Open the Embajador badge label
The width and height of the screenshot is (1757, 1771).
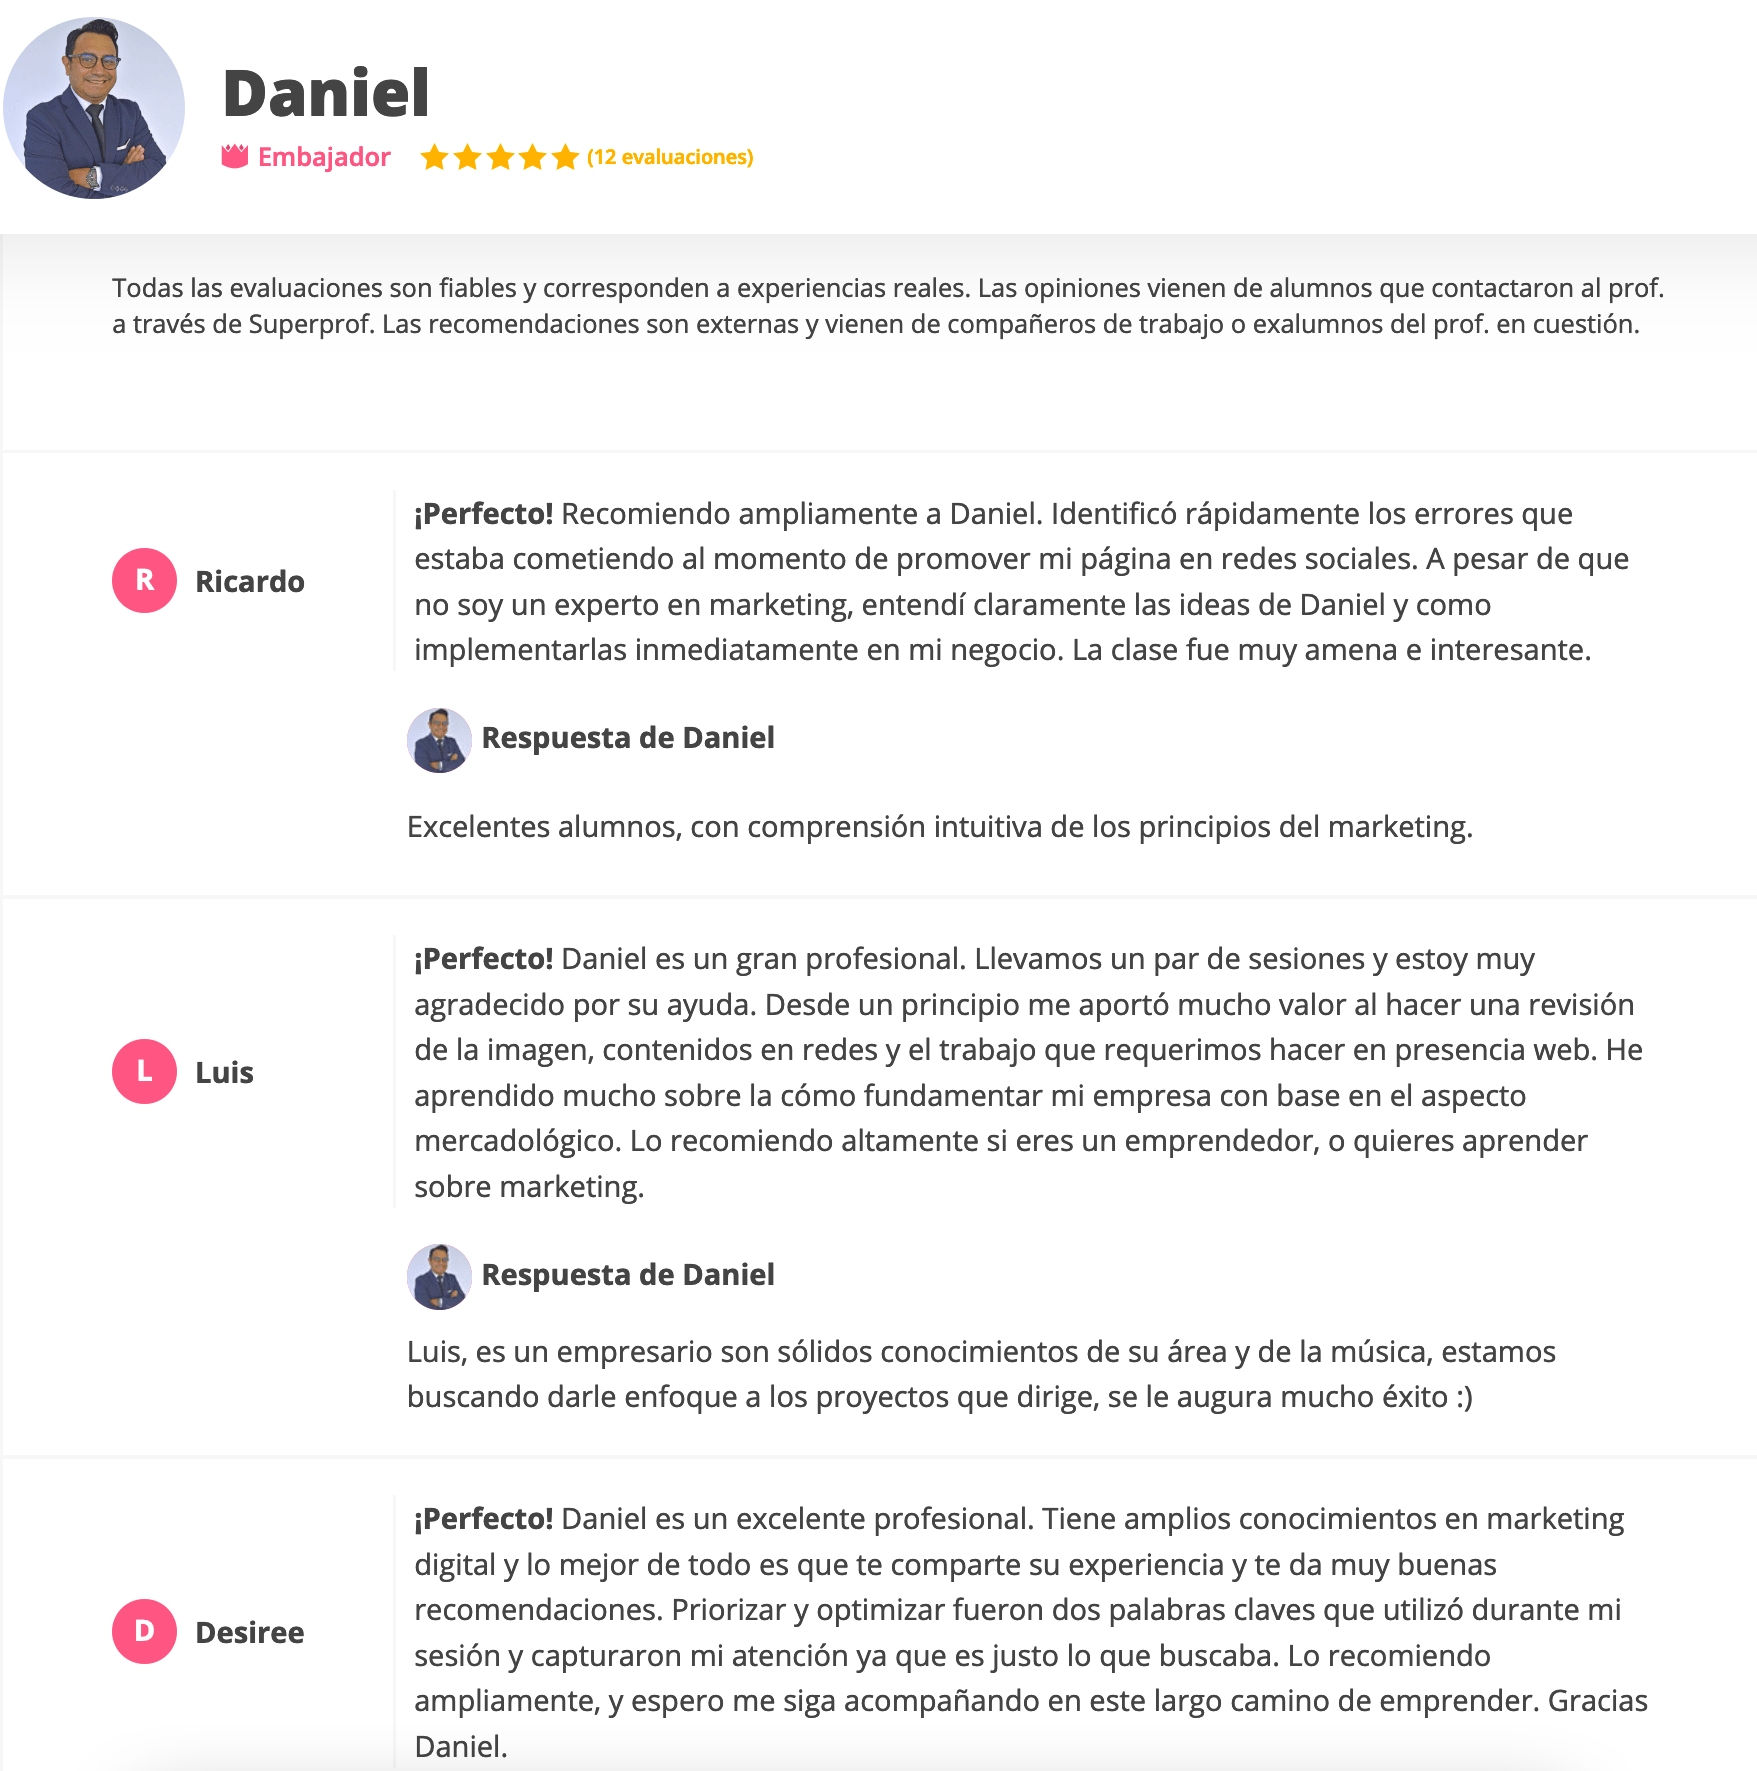(324, 157)
